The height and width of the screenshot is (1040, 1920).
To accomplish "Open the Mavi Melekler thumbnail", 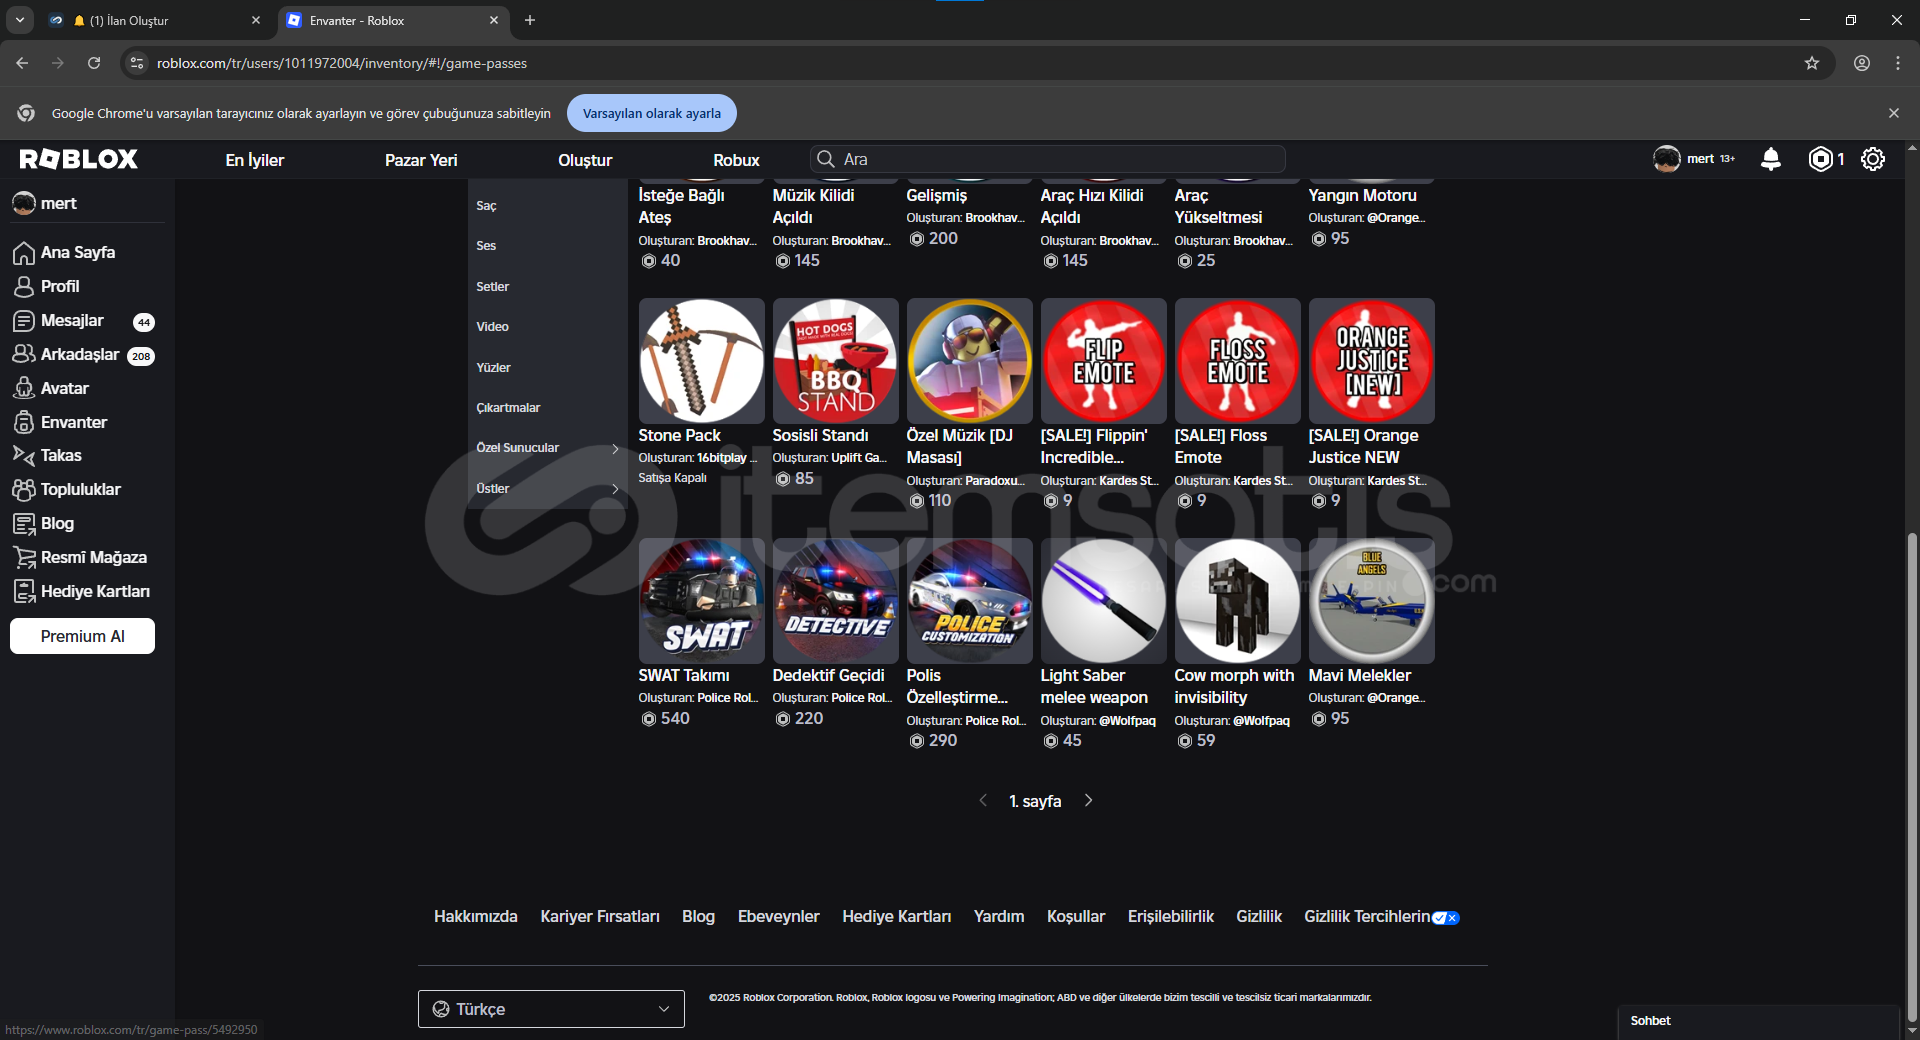I will click(1372, 601).
